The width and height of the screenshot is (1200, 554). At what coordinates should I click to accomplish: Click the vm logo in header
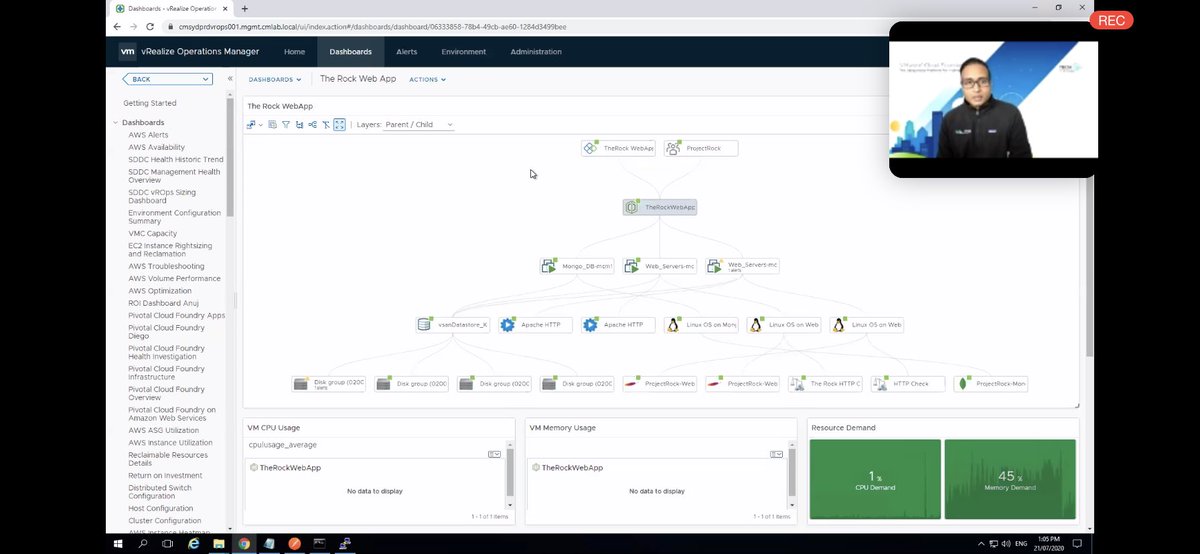128,52
